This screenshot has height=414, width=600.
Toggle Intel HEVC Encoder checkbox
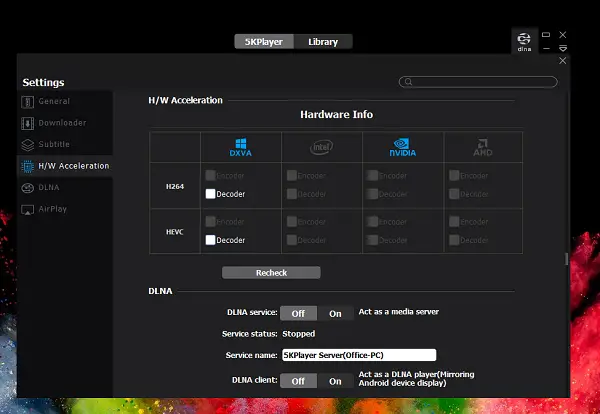[x=292, y=222]
